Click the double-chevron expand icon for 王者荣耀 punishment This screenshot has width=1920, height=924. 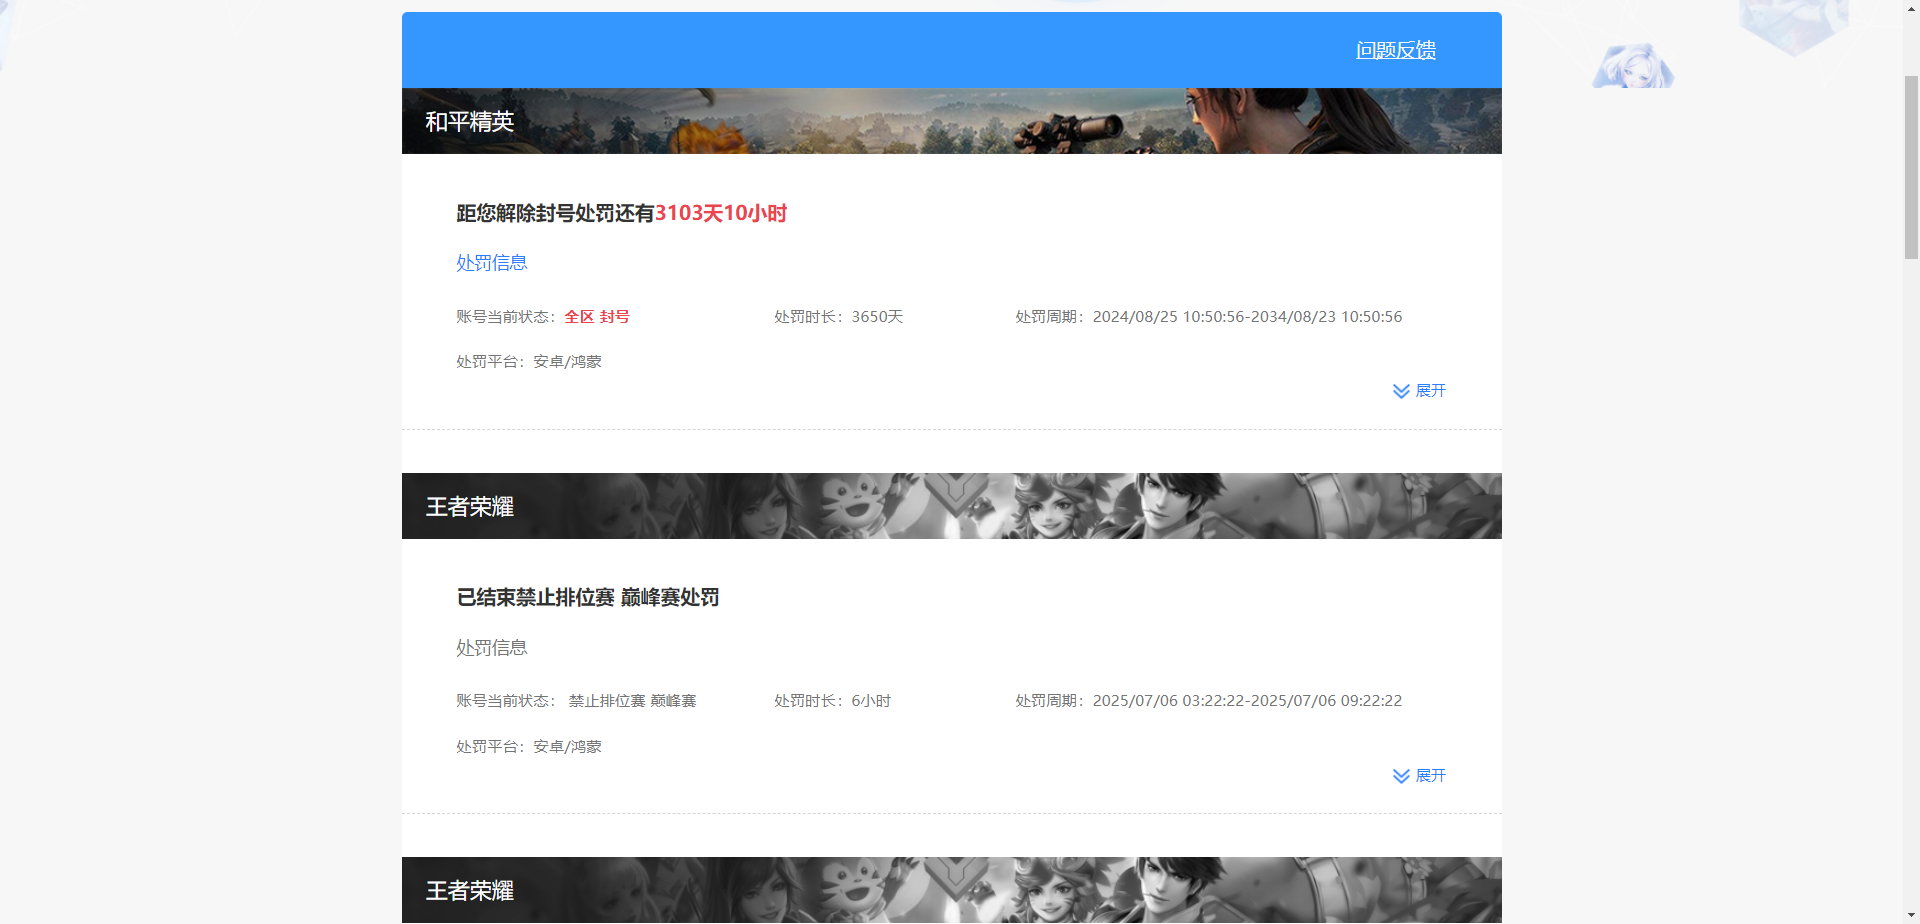coord(1400,775)
